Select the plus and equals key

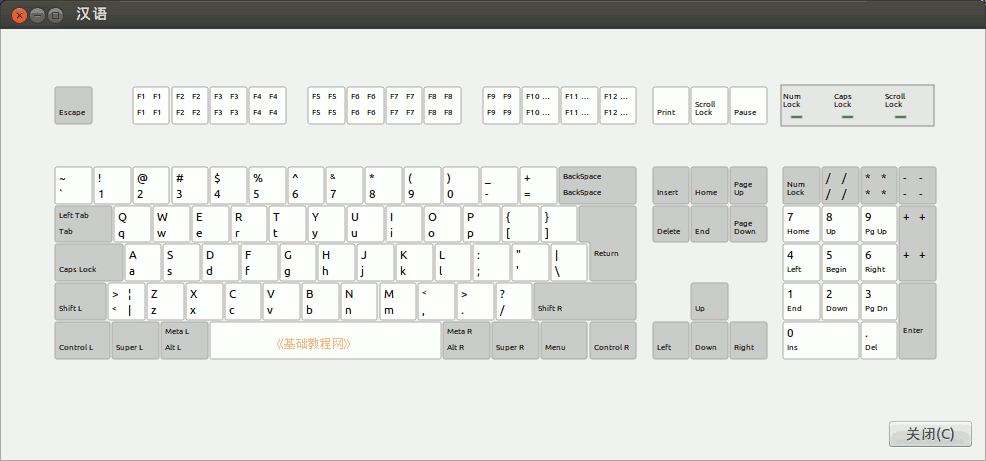tap(538, 186)
